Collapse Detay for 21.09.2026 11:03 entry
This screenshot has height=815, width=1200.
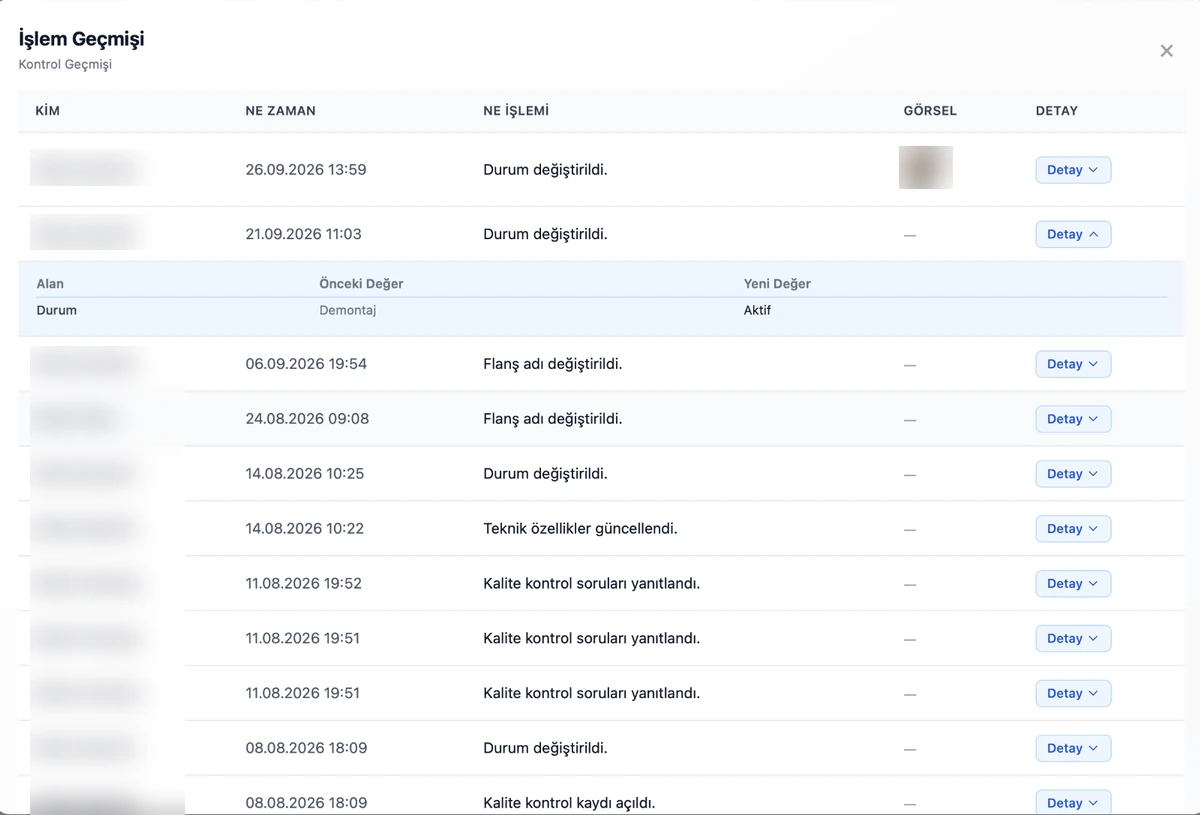point(1073,234)
